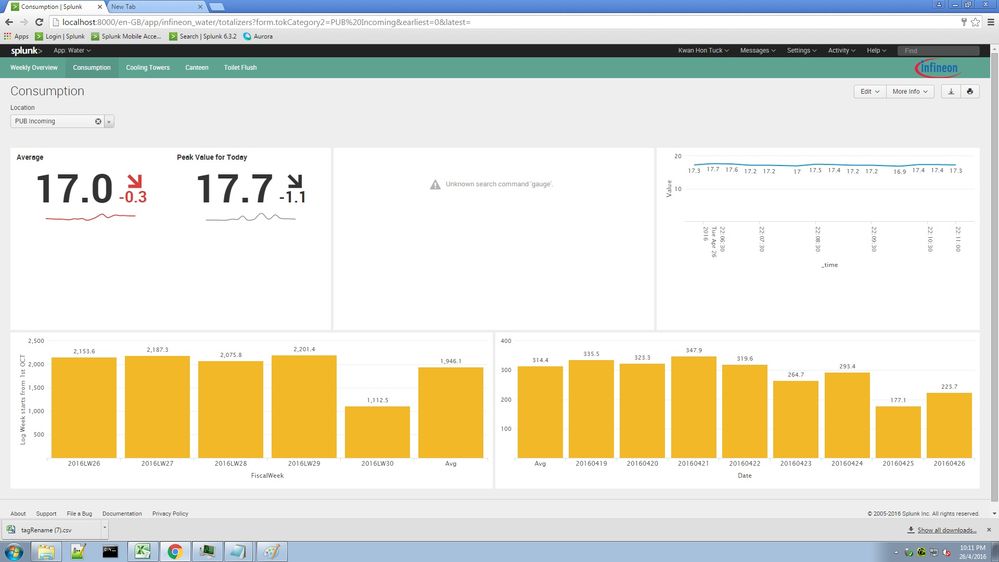Click the Find search field
Screen dimensions: 999x562
click(937, 50)
